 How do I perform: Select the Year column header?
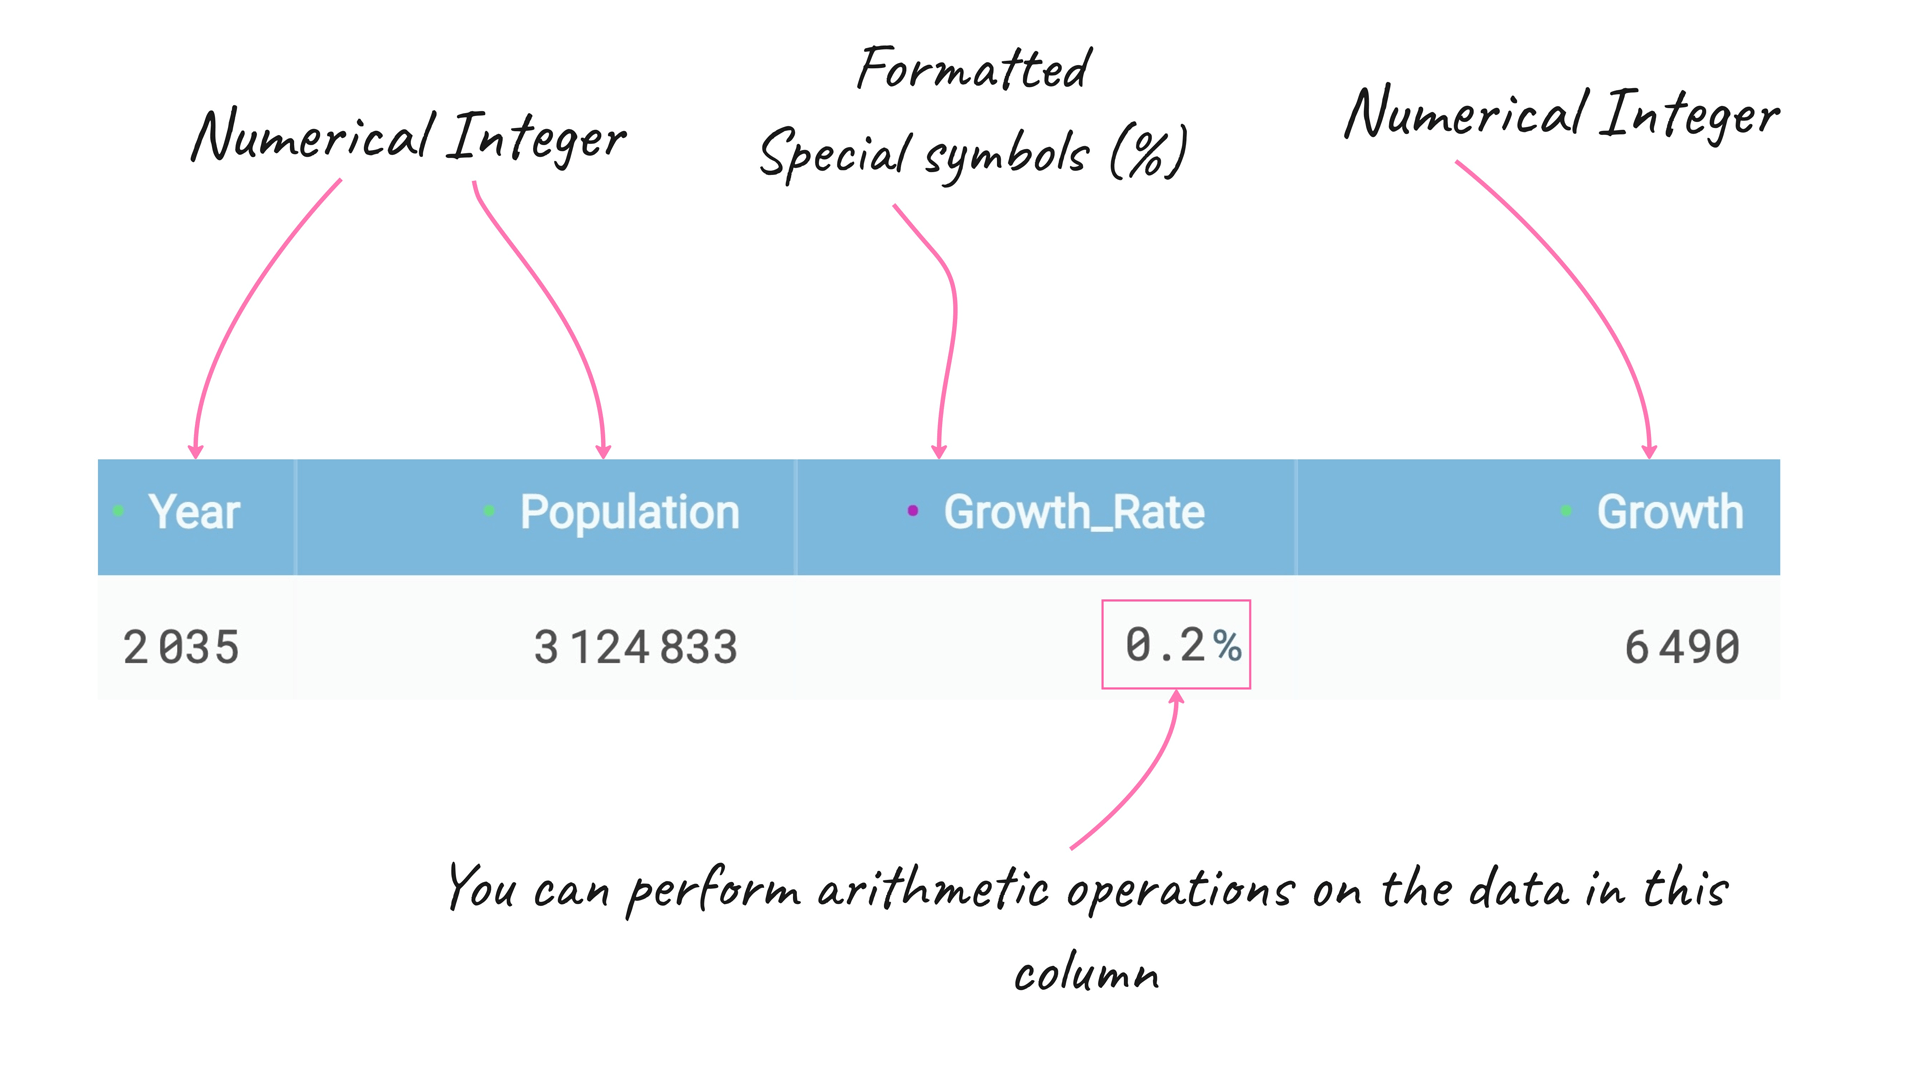196,517
